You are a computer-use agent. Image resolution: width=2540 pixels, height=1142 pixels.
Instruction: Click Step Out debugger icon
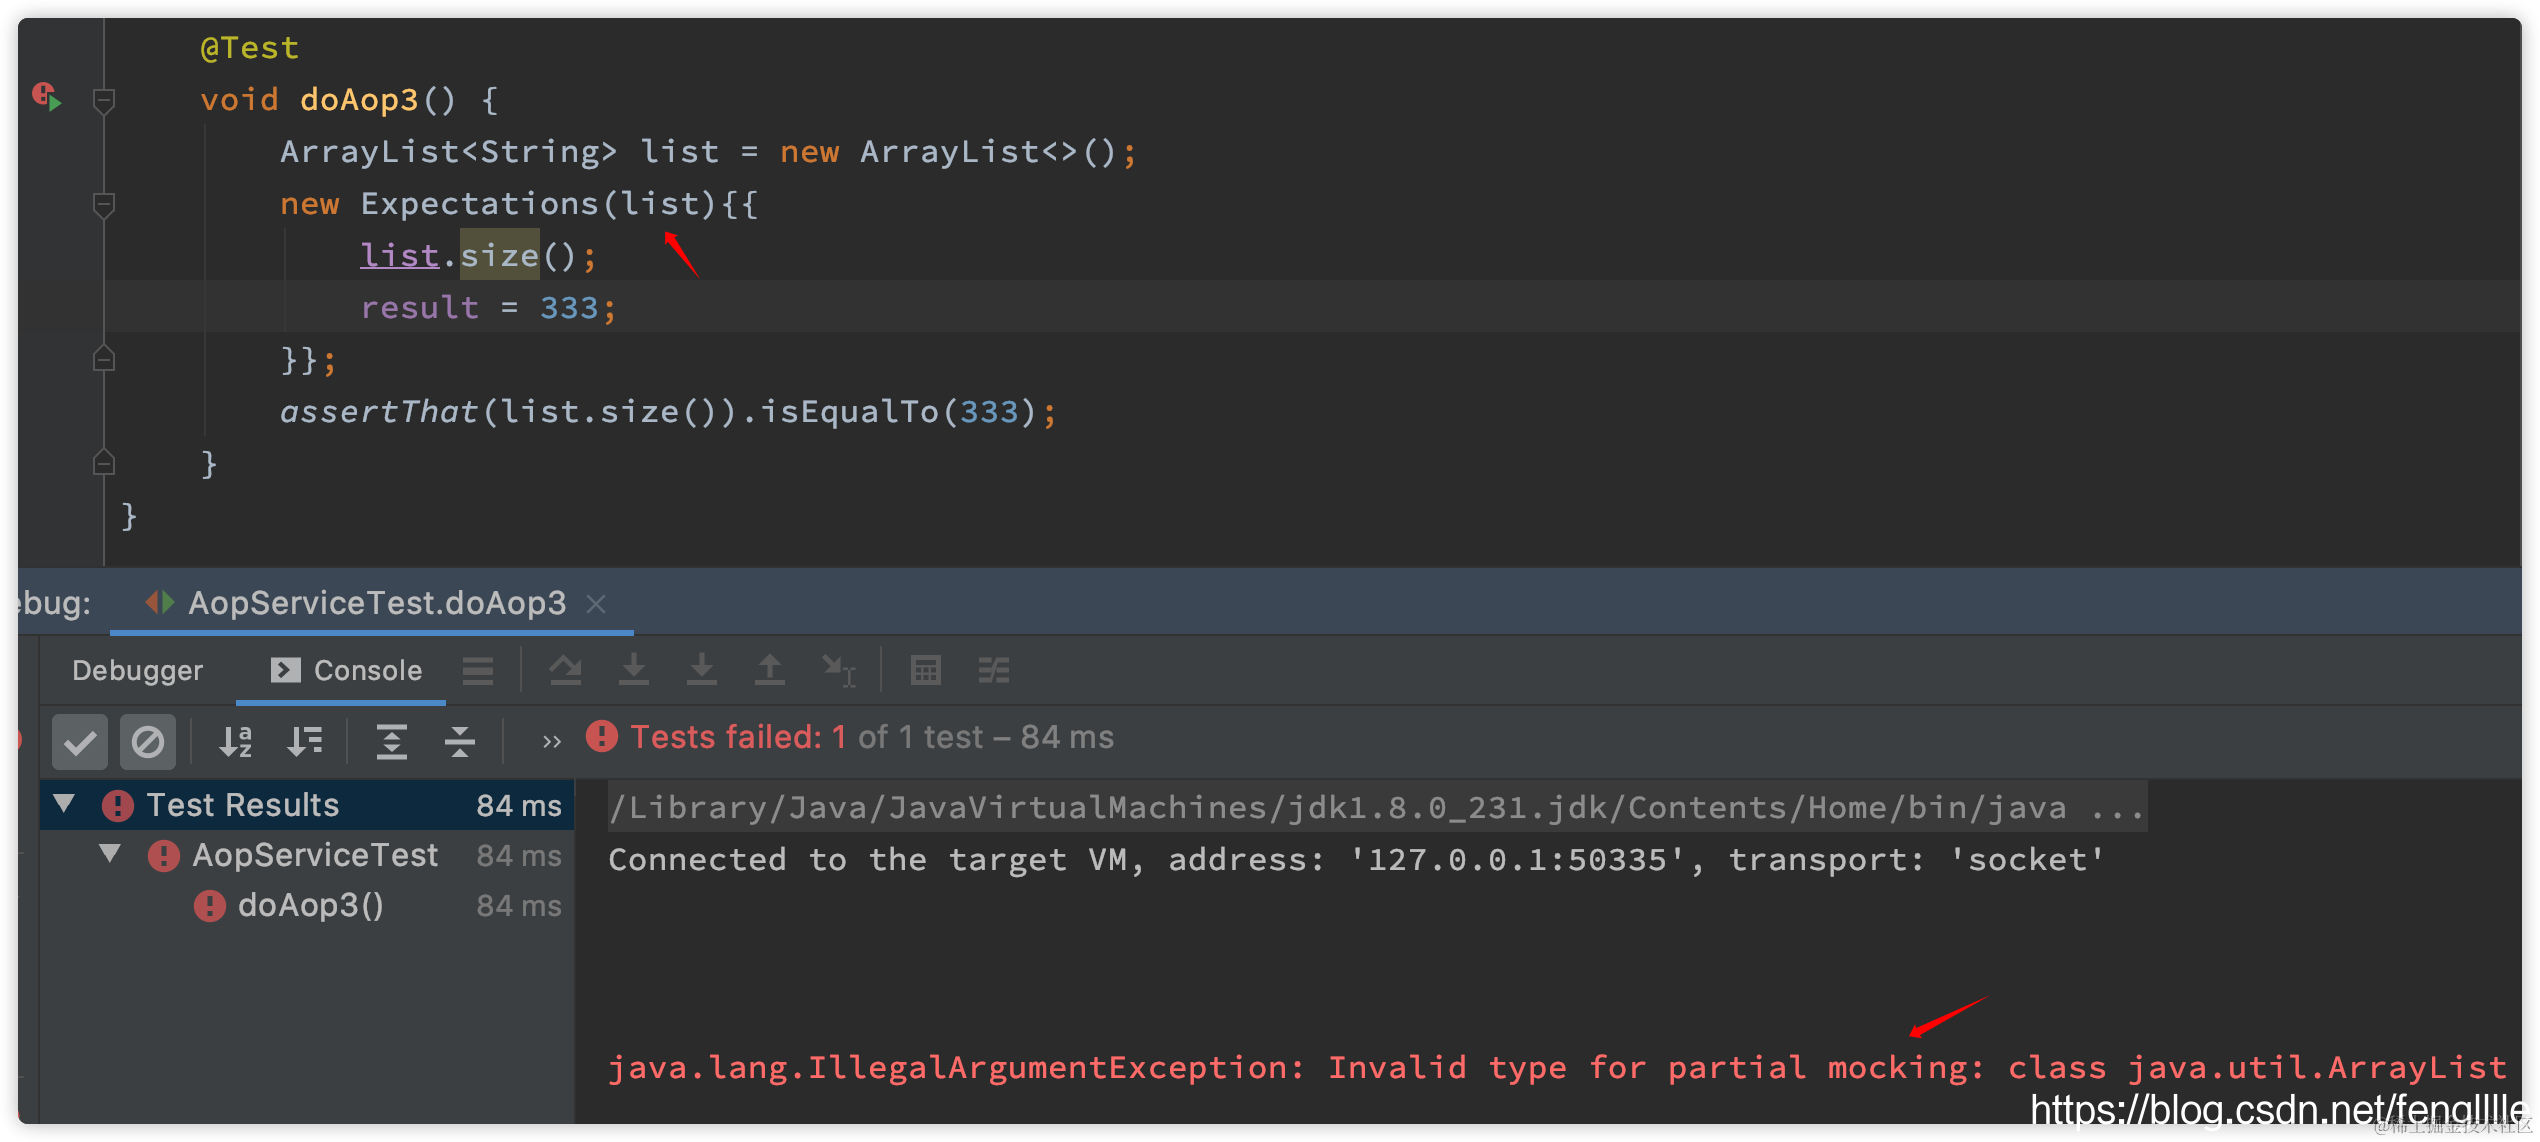[x=769, y=670]
